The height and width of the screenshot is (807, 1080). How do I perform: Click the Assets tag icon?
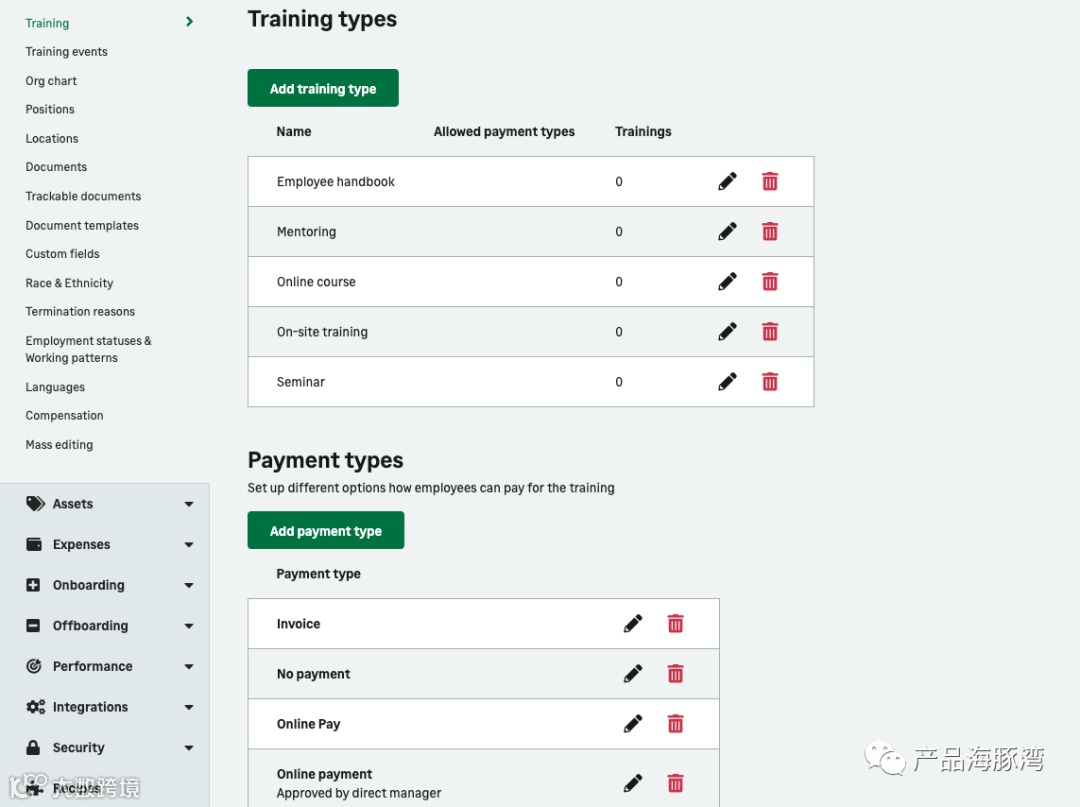coord(35,504)
